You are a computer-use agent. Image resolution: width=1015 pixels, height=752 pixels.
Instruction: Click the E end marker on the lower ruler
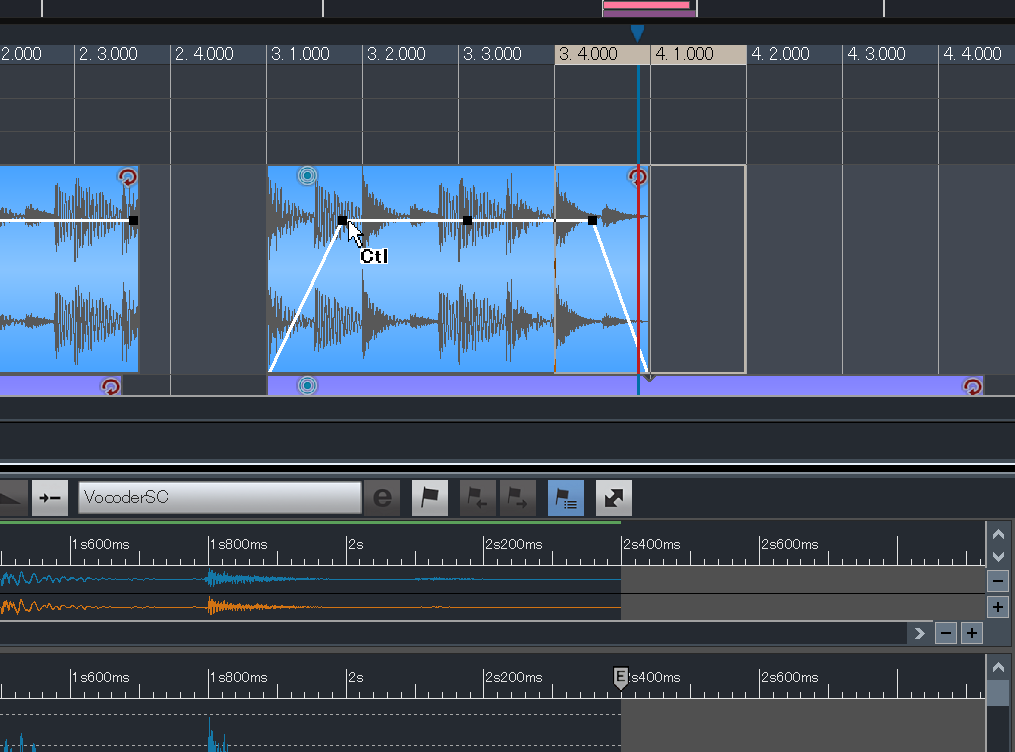[620, 678]
